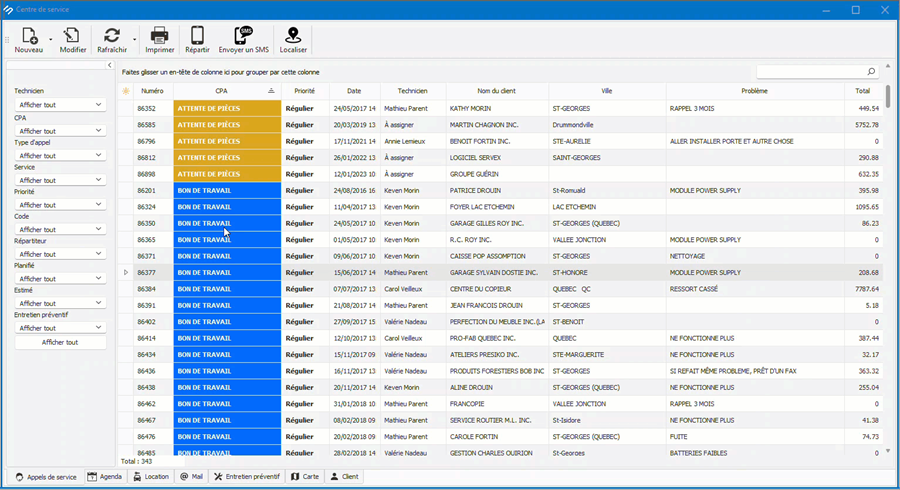Open the dropdown arrow next to Nouveau
Screen dimensions: 900x490
51,40
